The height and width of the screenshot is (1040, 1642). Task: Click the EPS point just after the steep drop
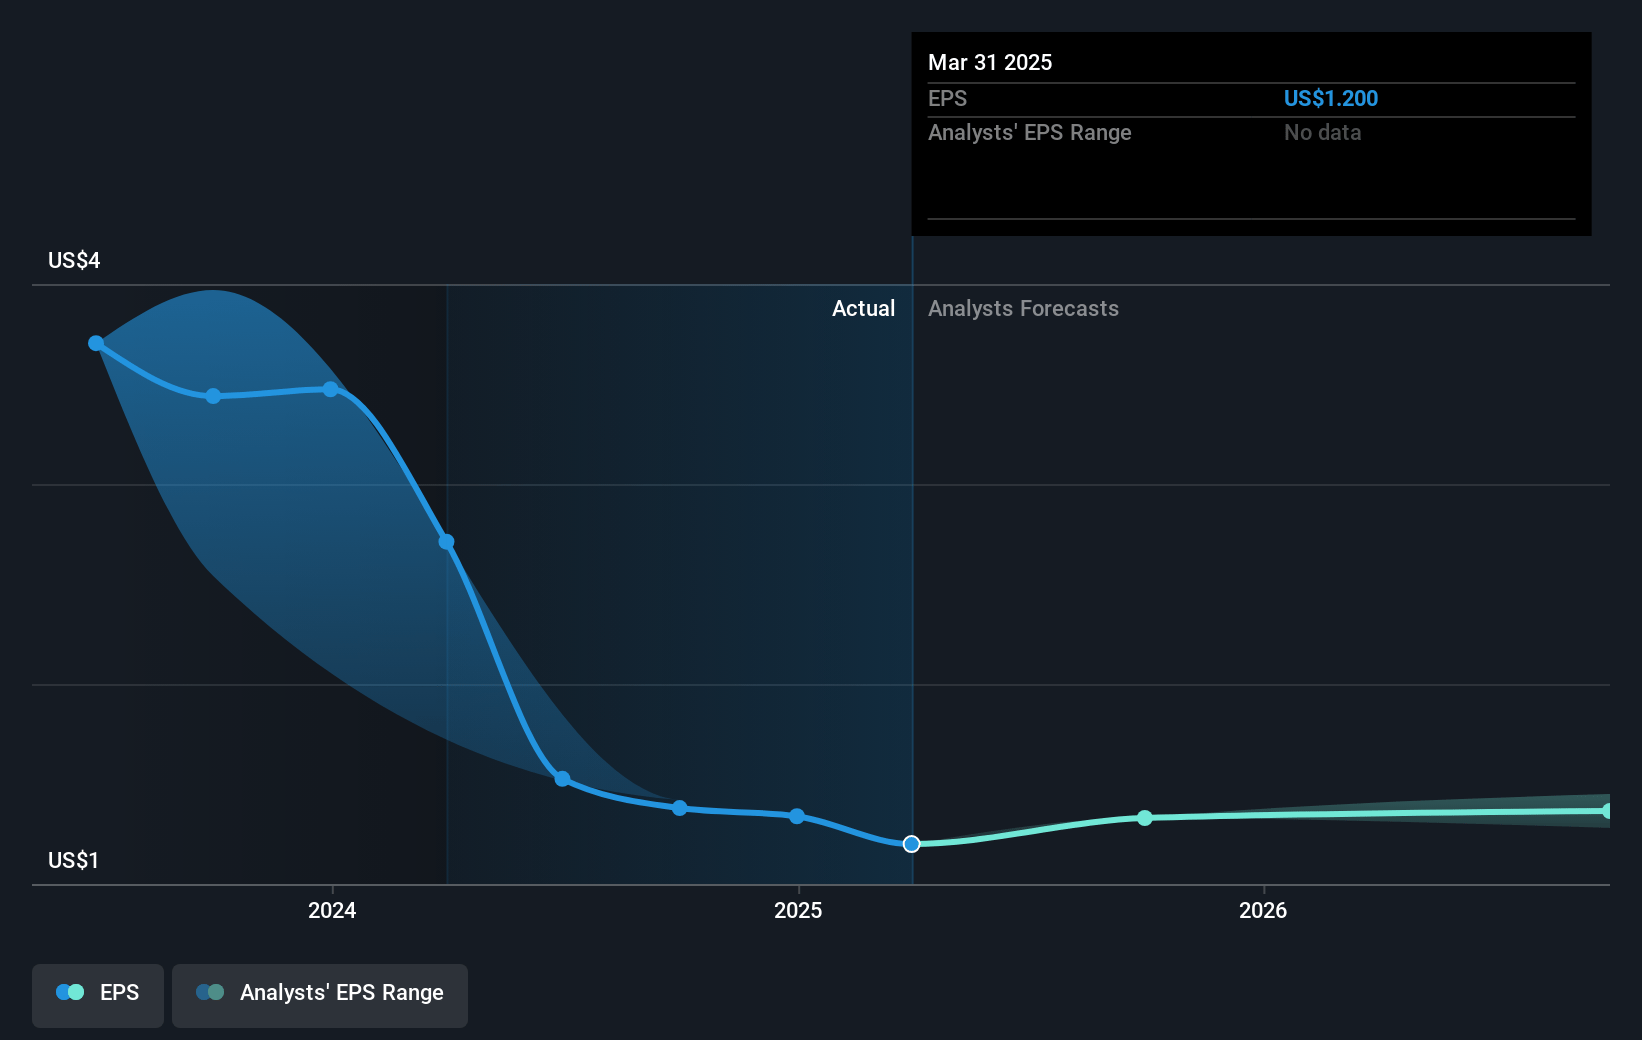point(563,779)
